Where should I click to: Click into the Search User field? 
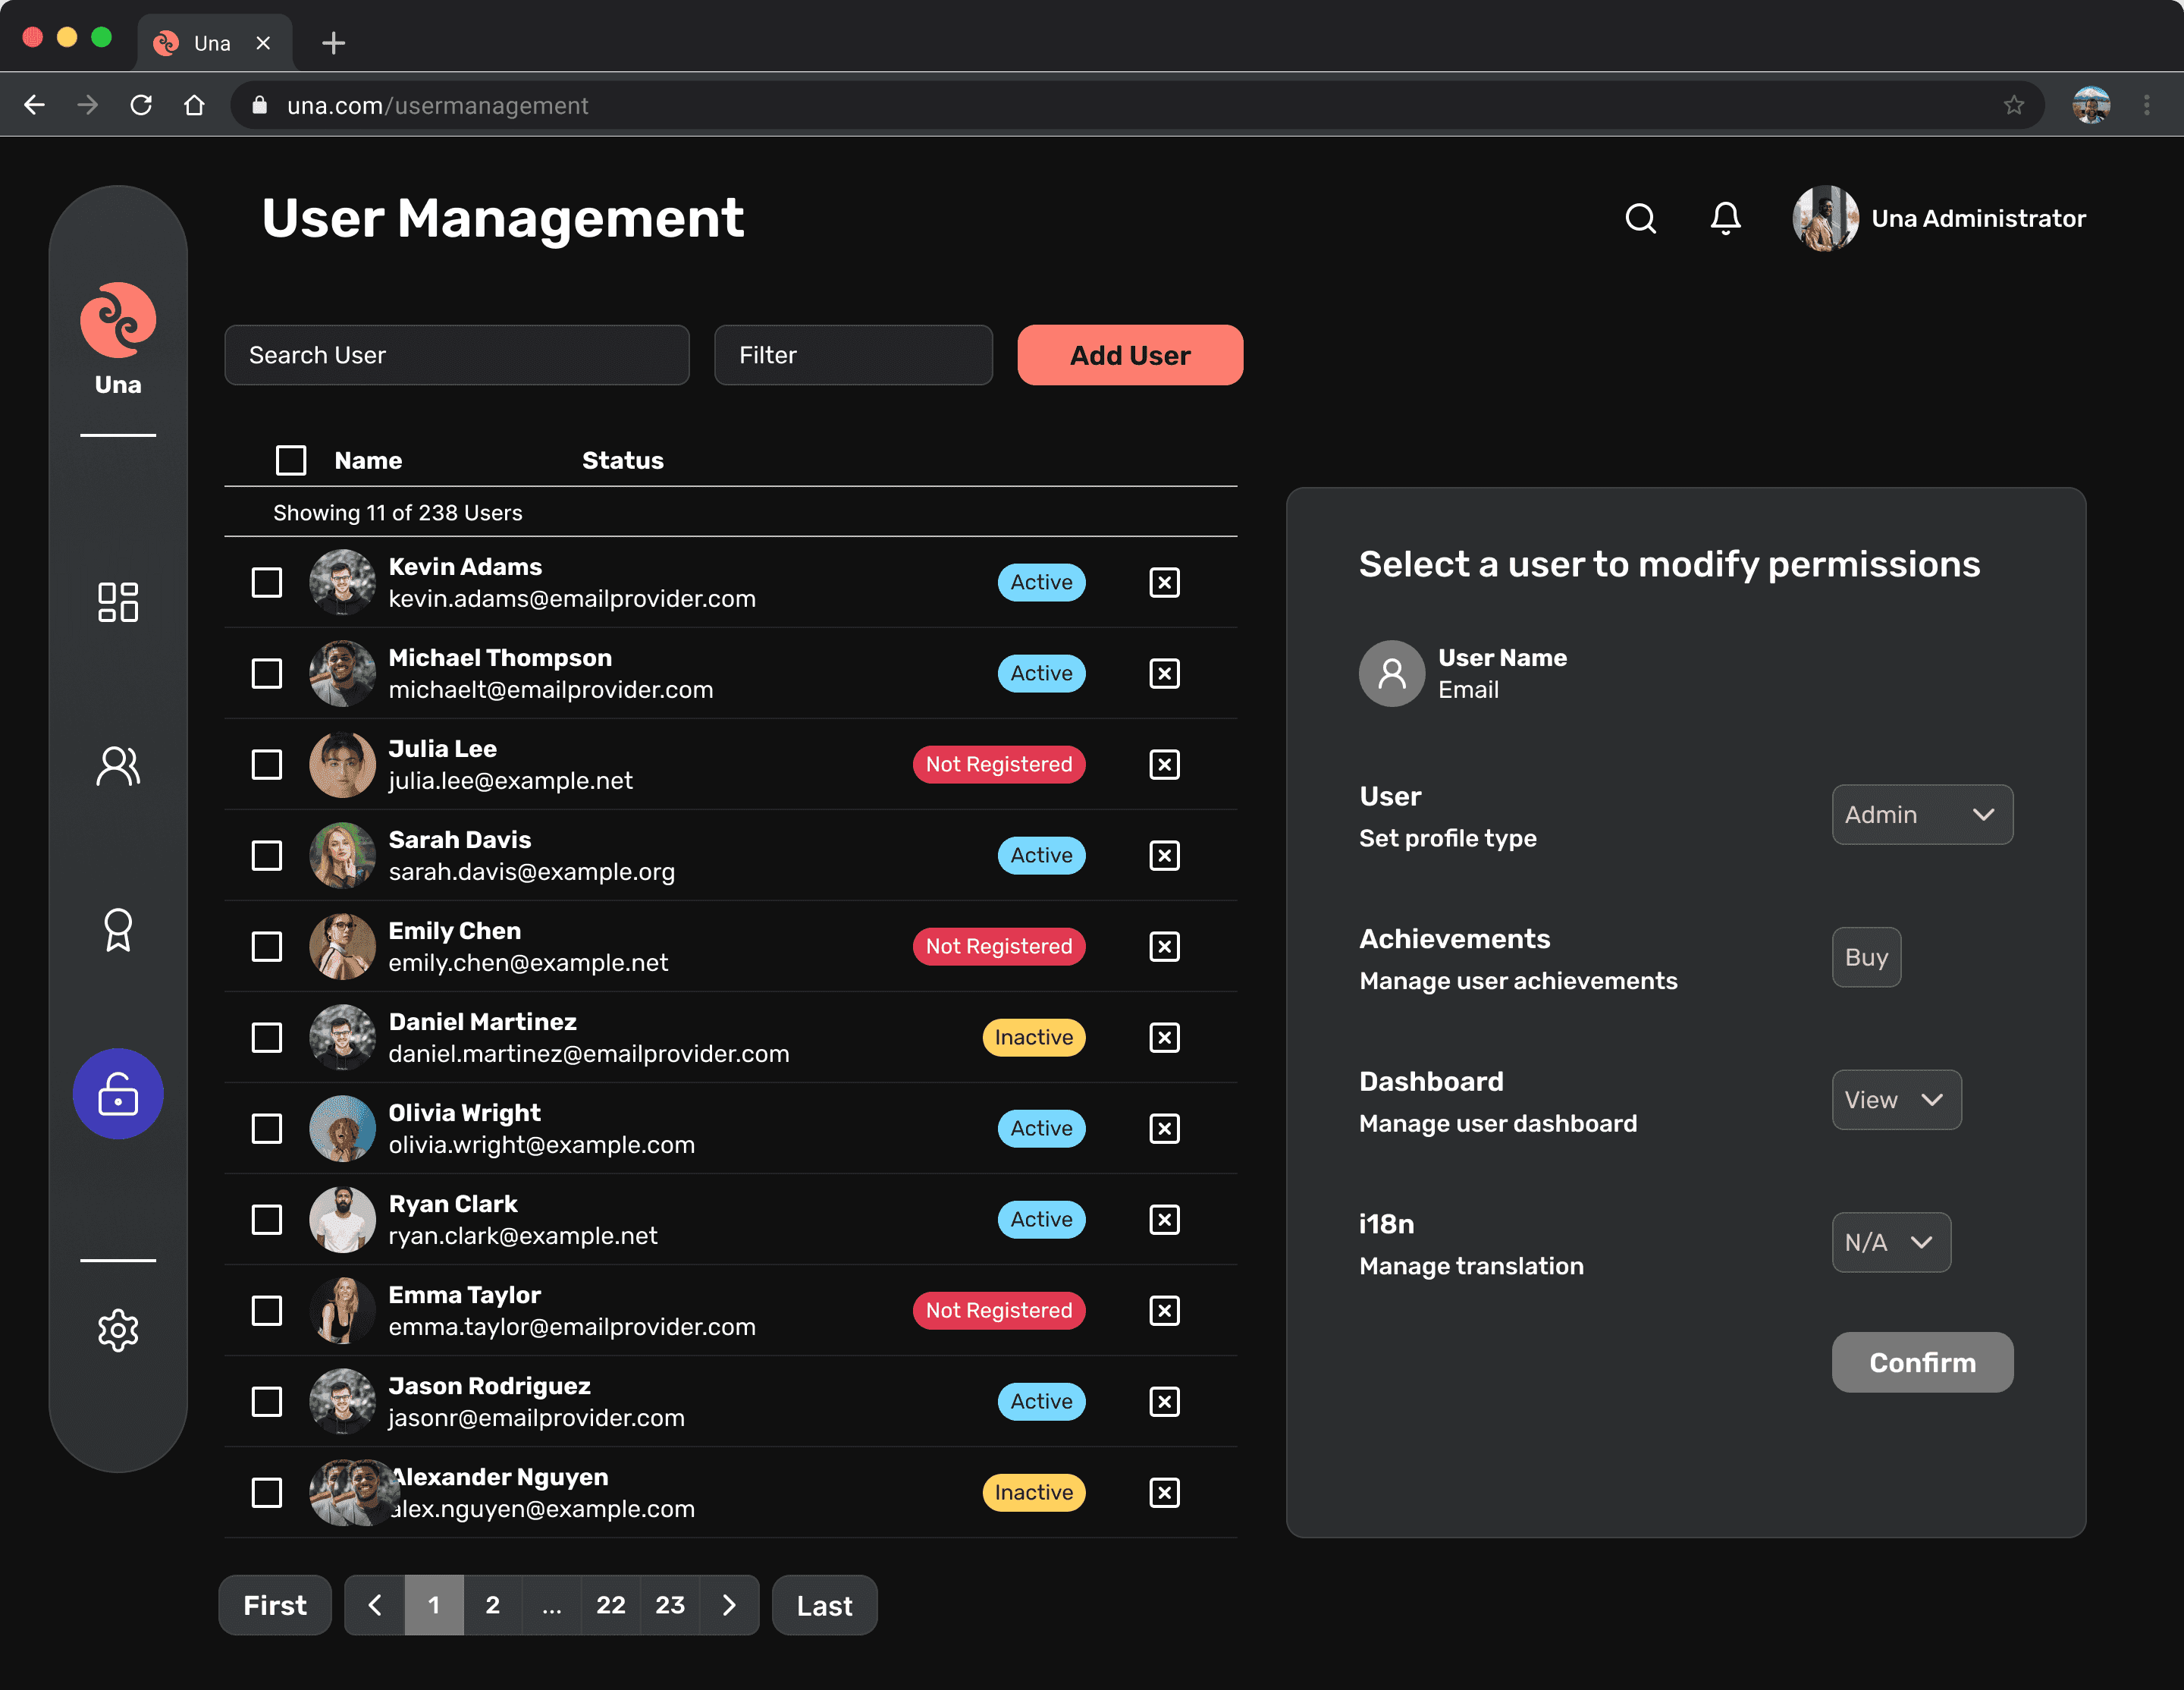tap(456, 355)
